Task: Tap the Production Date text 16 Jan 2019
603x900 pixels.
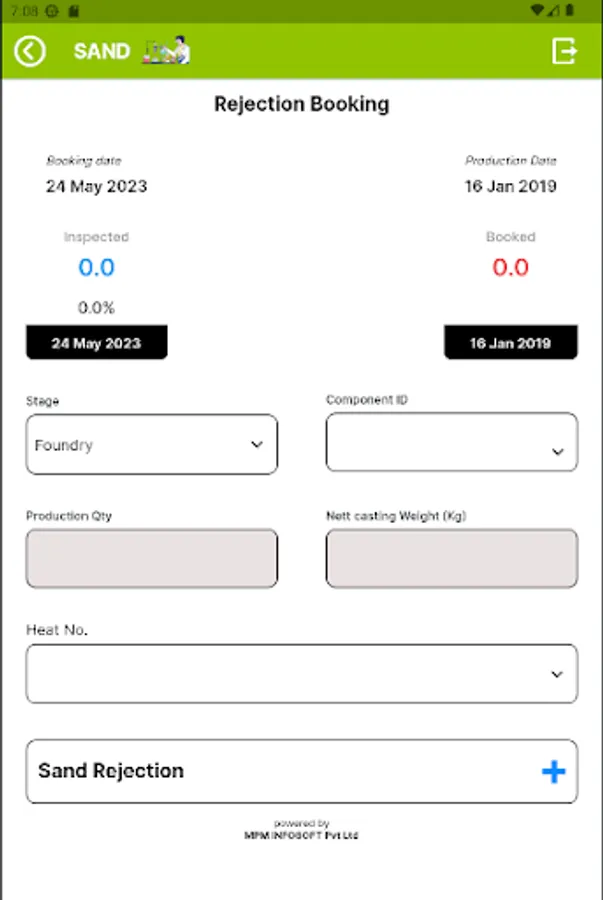Action: [510, 186]
